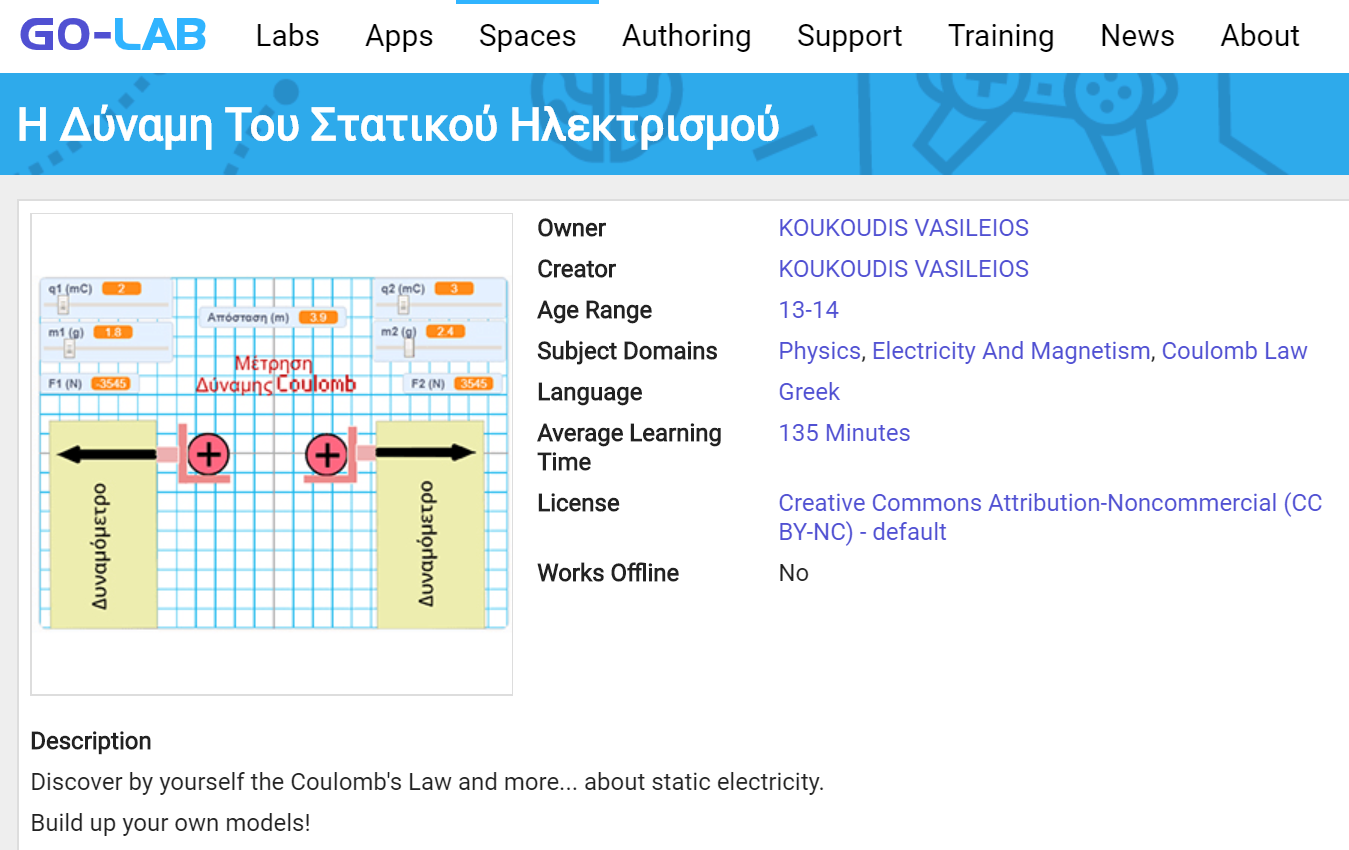Open the Authoring menu

686,36
